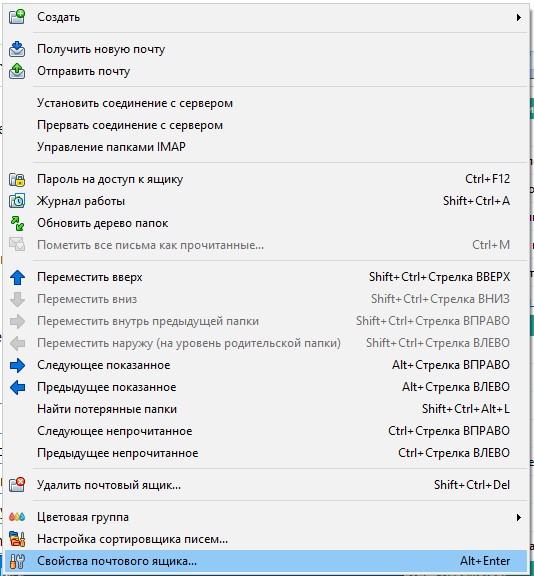The height and width of the screenshot is (576, 534).
Task: Open Свойства почтового ящика
Action: click(x=265, y=561)
